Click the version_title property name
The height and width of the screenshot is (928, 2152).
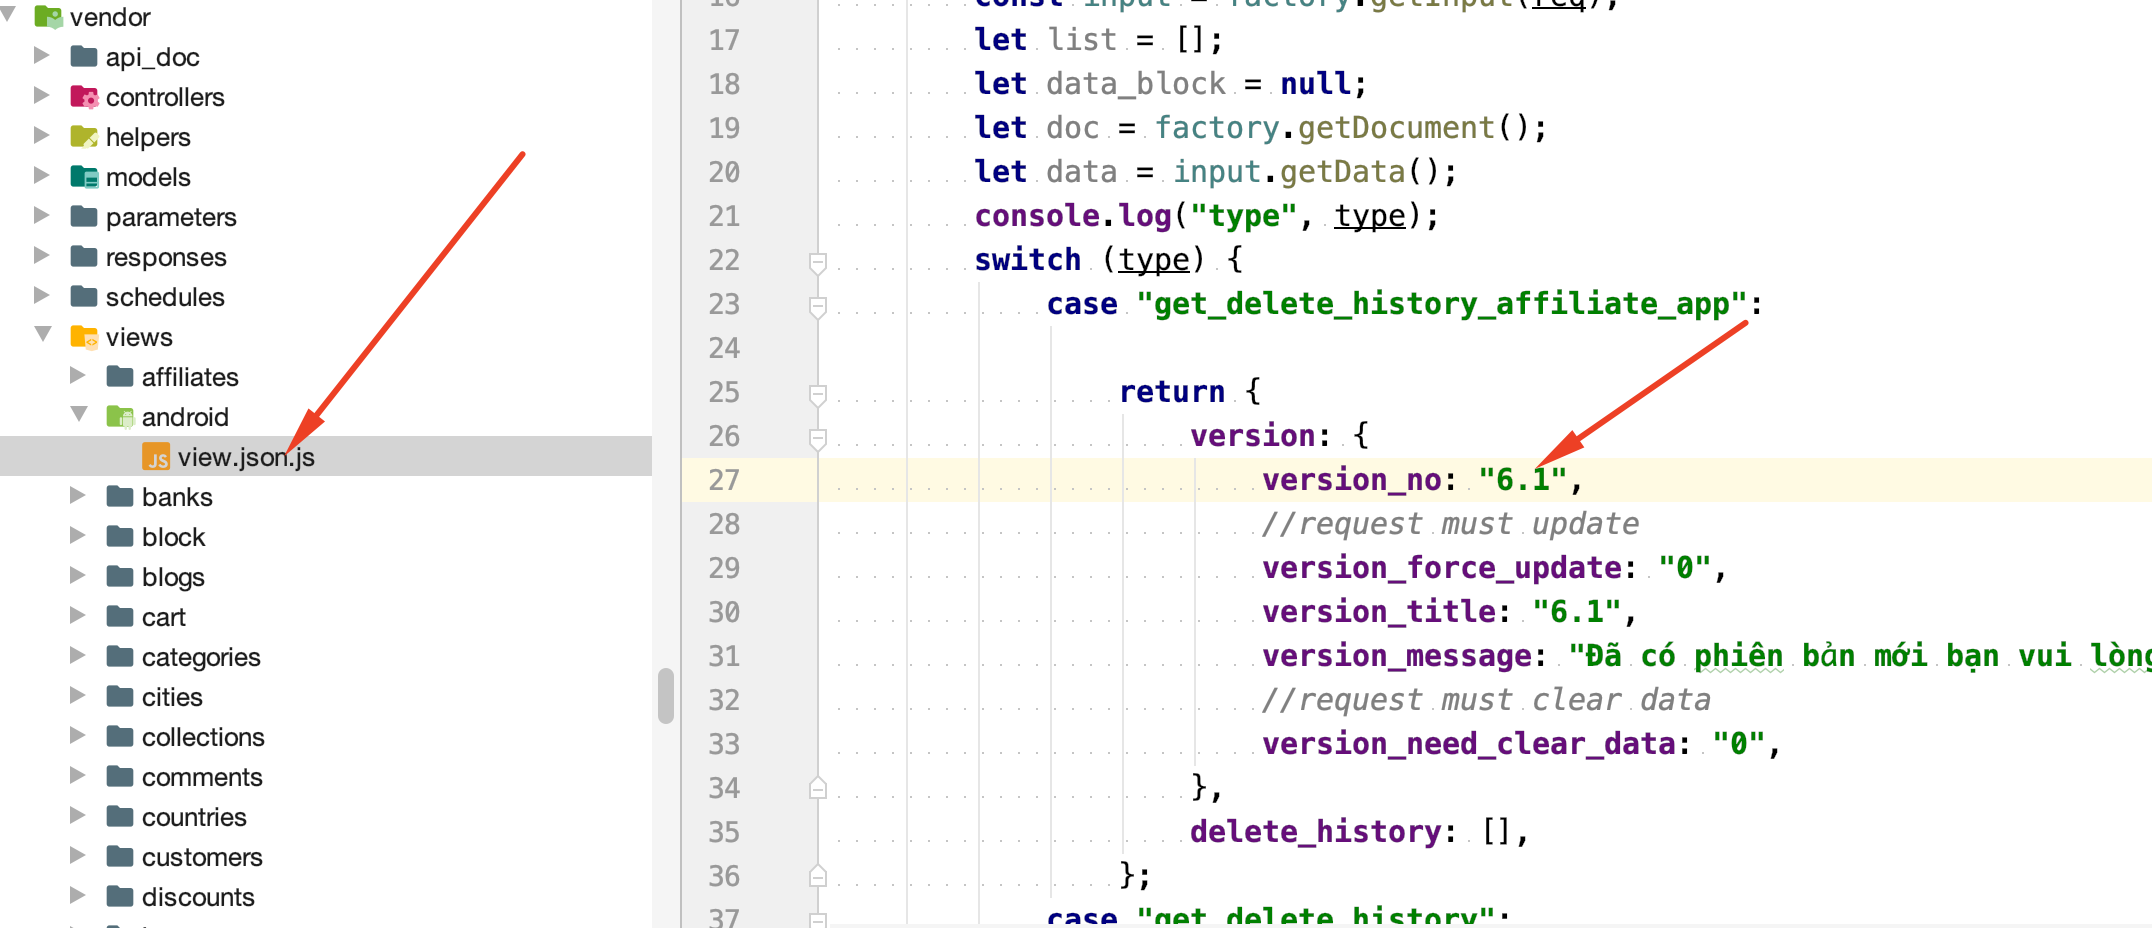[x=1379, y=612]
